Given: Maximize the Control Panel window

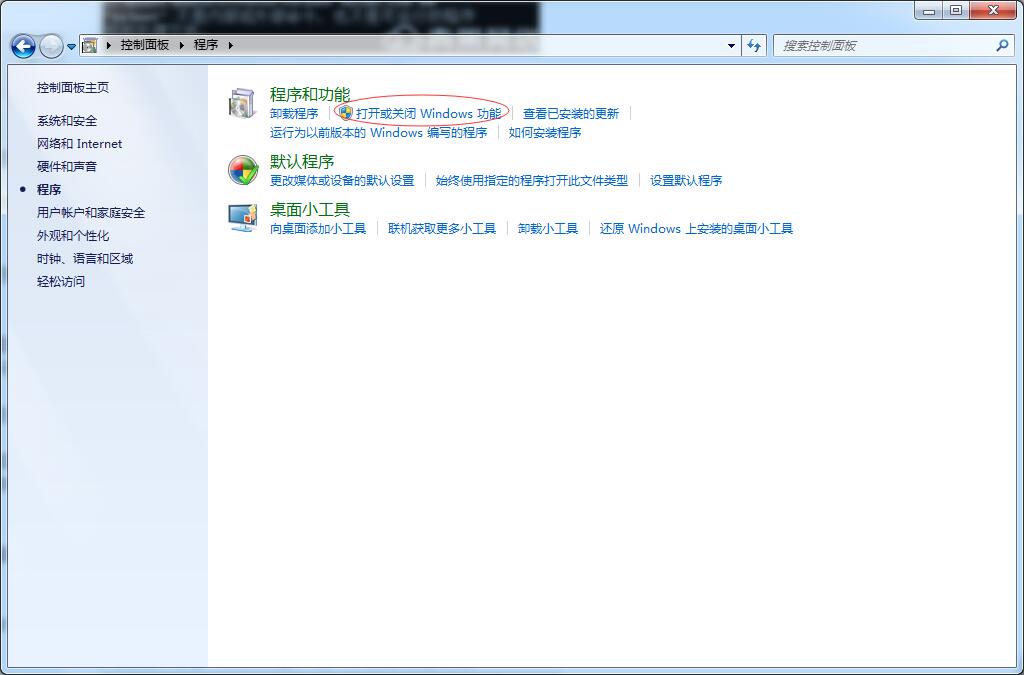Looking at the screenshot, I should coord(956,10).
